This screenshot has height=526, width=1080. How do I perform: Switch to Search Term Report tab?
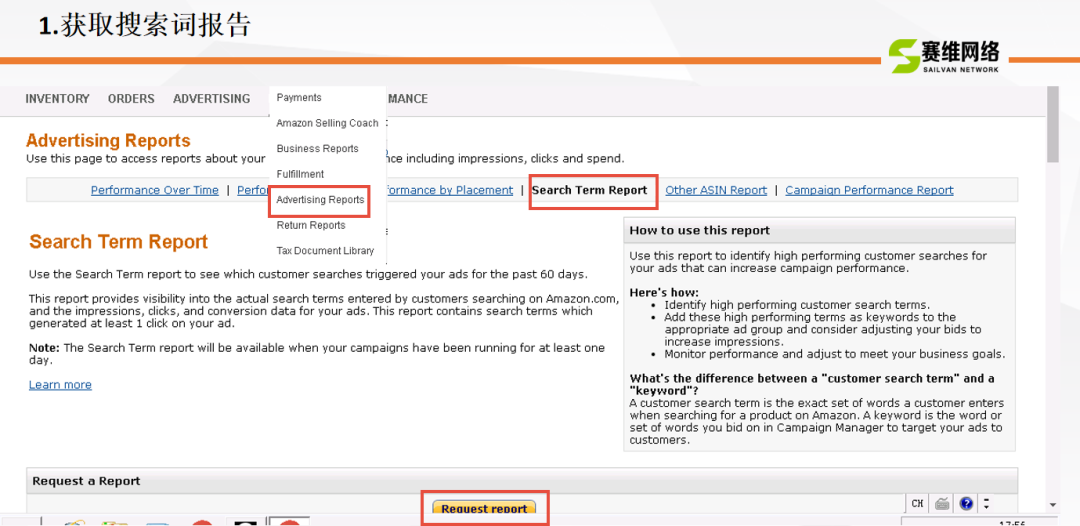click(x=590, y=190)
